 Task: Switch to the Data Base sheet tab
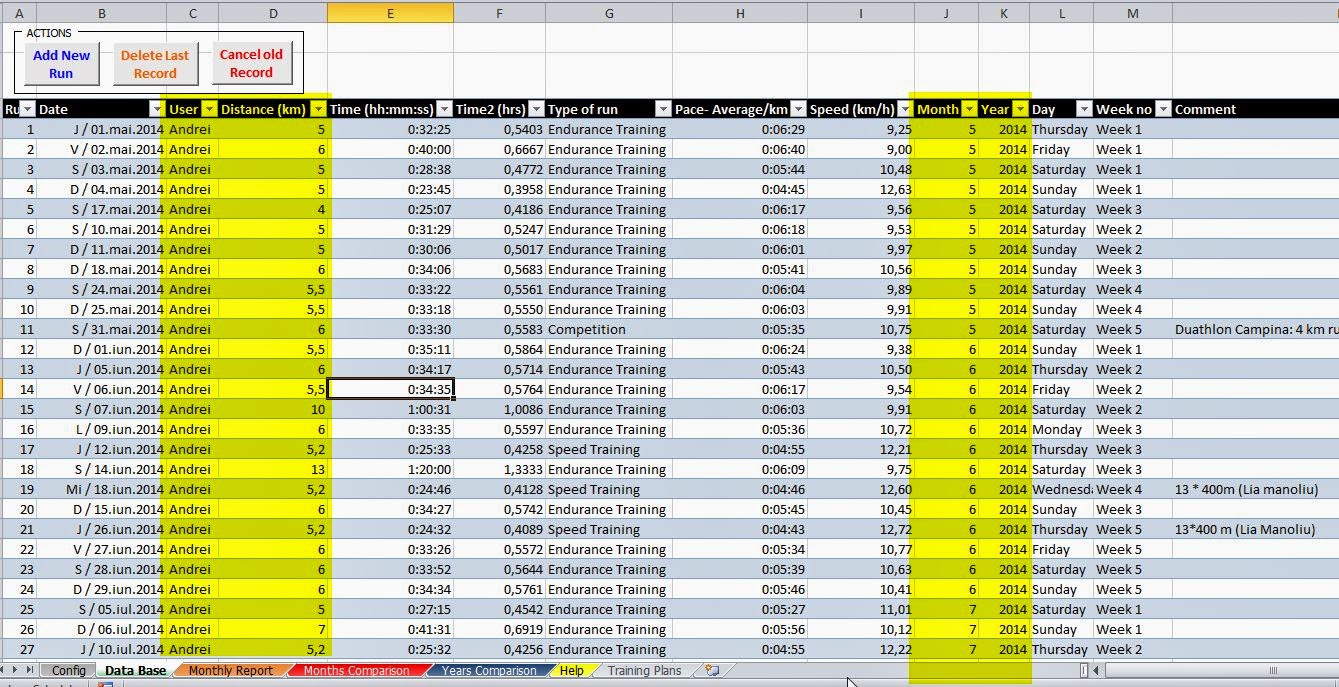click(x=135, y=670)
